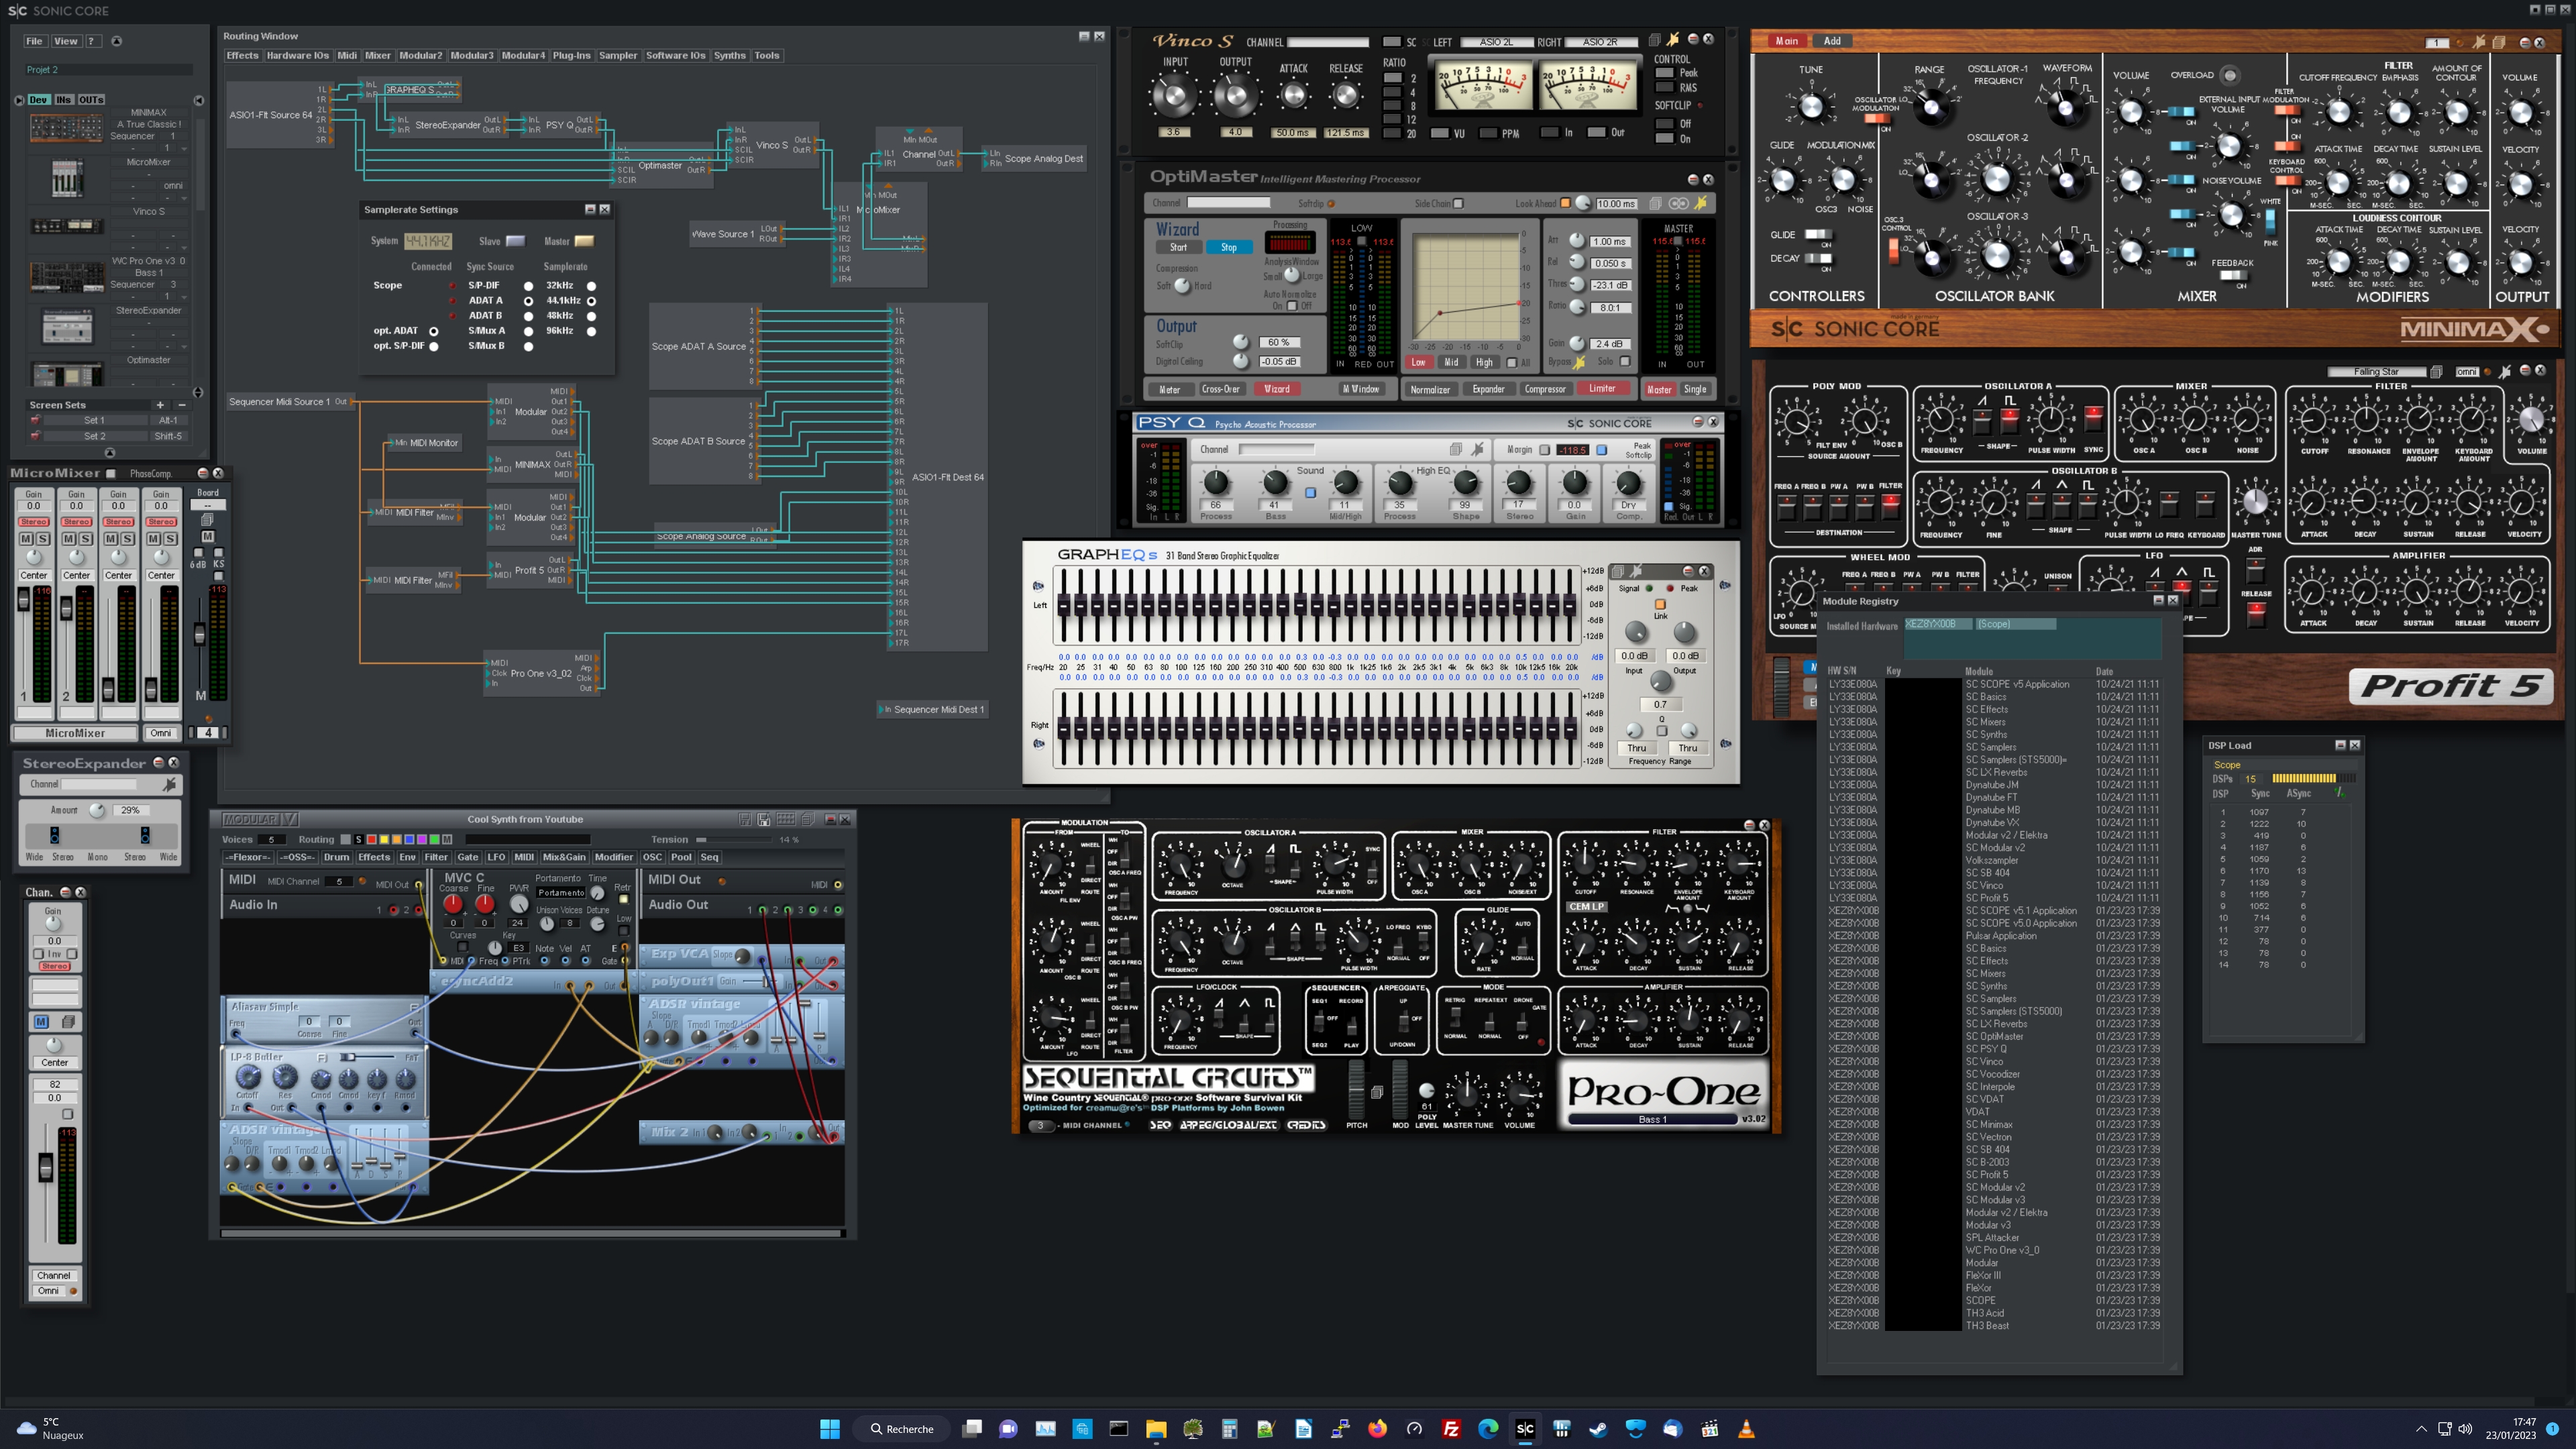Expand the device list left arrow toggle
This screenshot has height=1449, width=2576.
tap(19, 100)
